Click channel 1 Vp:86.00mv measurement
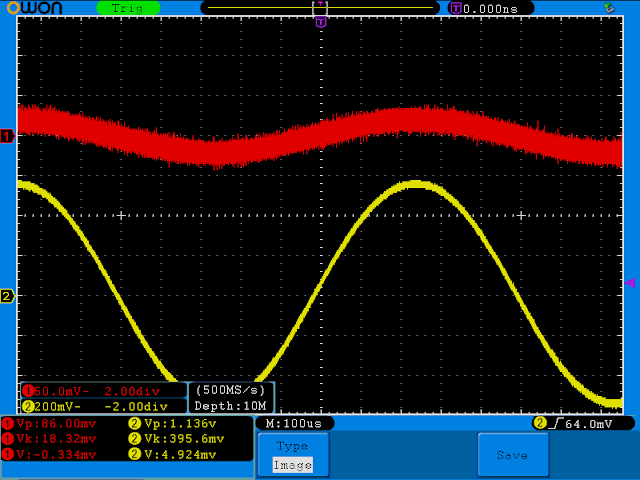The image size is (640, 480). tap(49, 424)
